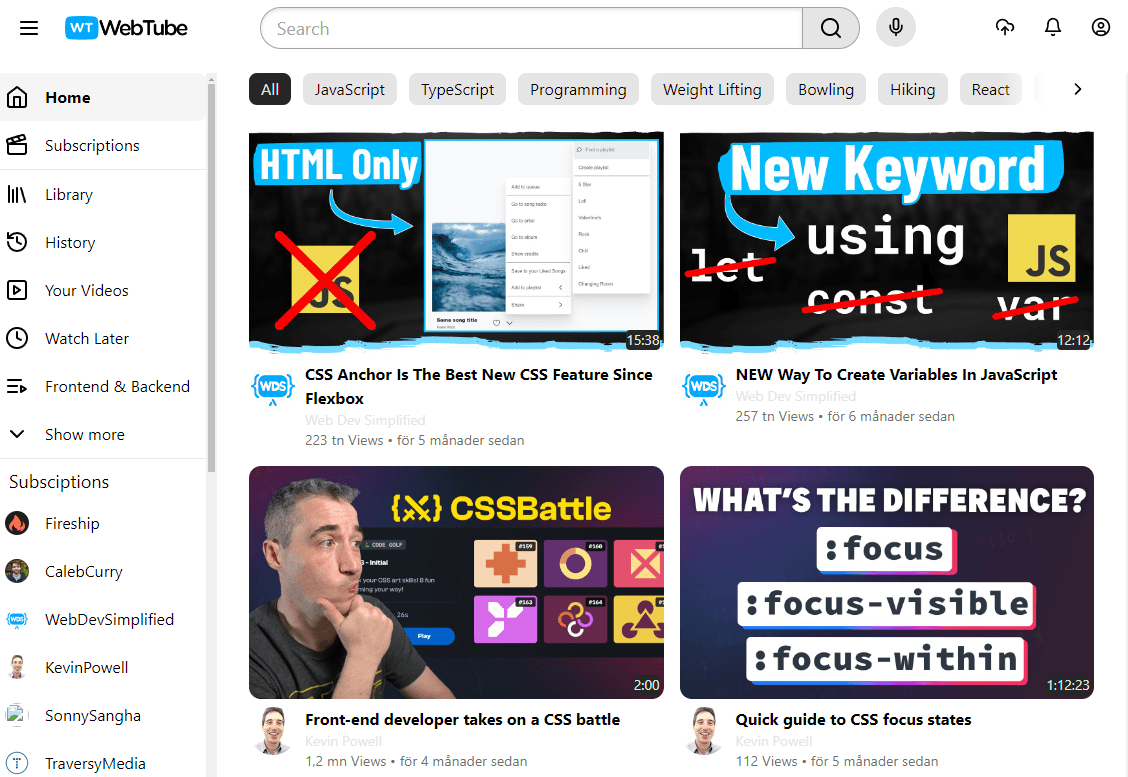This screenshot has width=1128, height=777.
Task: Click Web Dev Simplified under CSS Anchor video
Action: (x=365, y=419)
